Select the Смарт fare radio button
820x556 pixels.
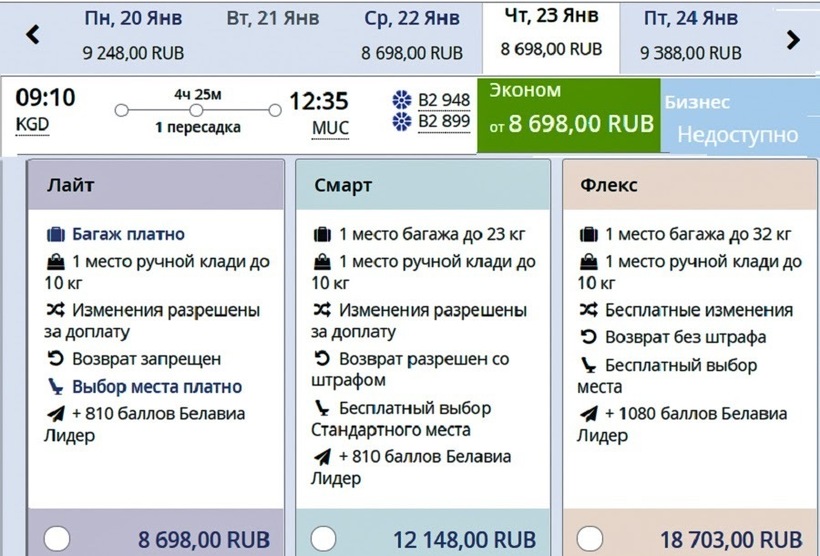pos(323,539)
